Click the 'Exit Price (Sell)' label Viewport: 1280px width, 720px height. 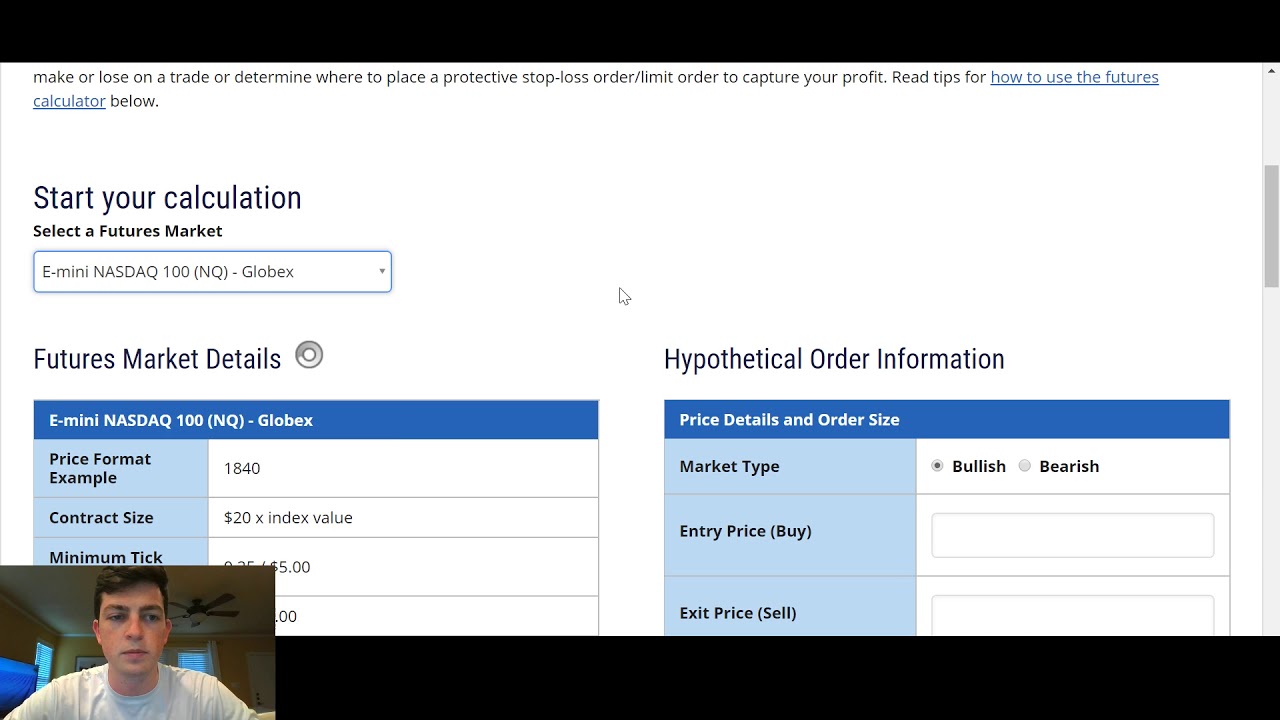point(738,613)
